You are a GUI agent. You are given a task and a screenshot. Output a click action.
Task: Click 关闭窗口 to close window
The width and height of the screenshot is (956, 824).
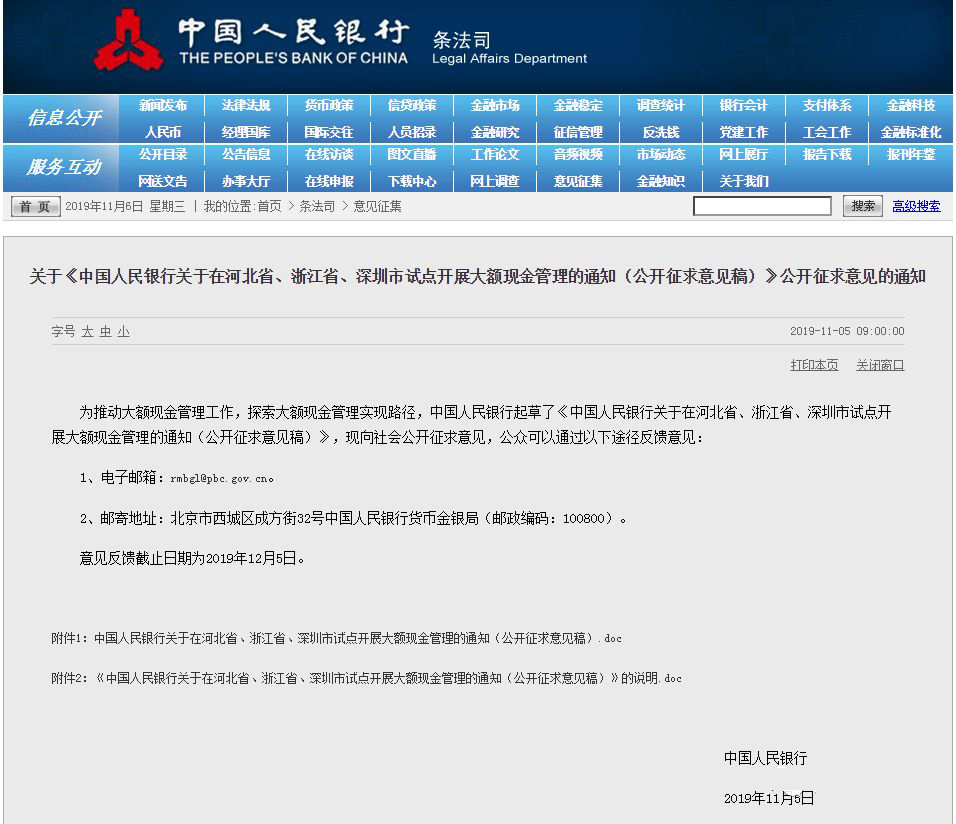pyautogui.click(x=880, y=365)
